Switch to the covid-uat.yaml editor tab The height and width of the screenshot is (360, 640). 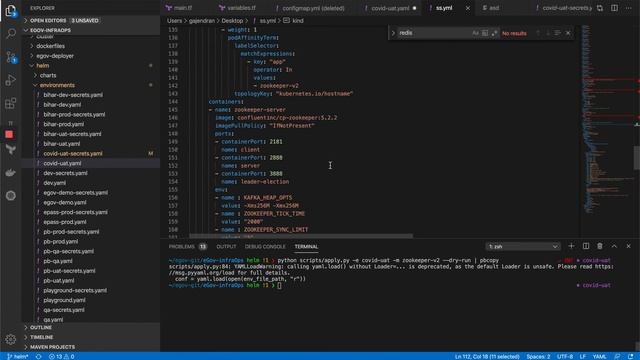coord(390,8)
